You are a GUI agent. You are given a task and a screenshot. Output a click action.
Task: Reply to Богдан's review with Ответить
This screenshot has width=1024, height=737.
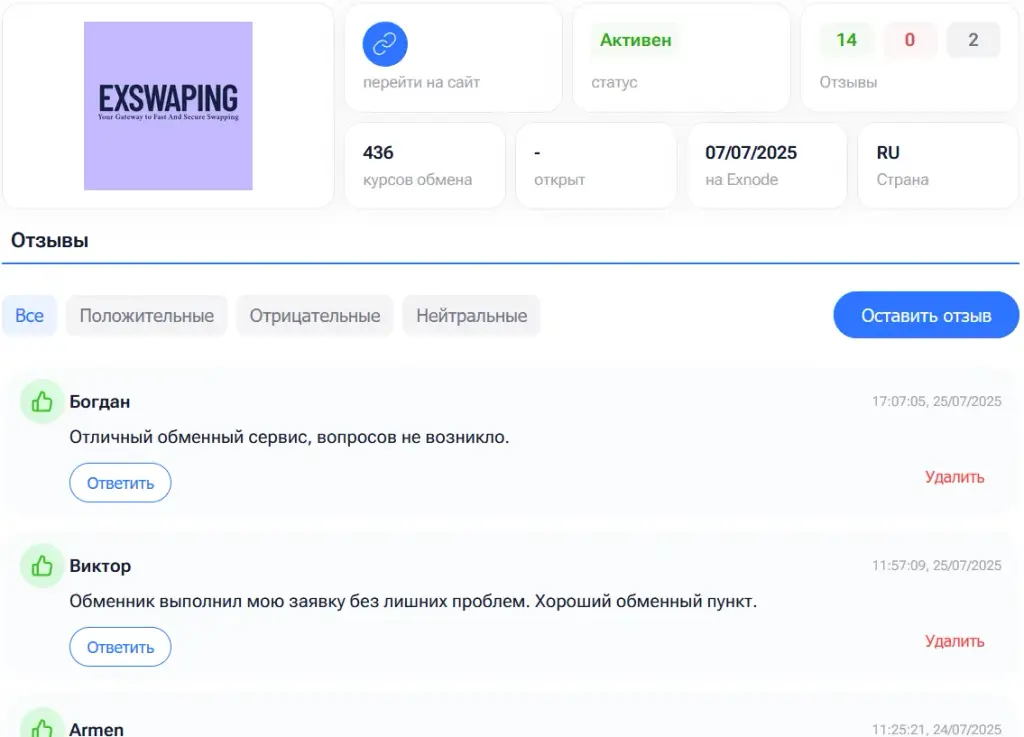coord(120,483)
